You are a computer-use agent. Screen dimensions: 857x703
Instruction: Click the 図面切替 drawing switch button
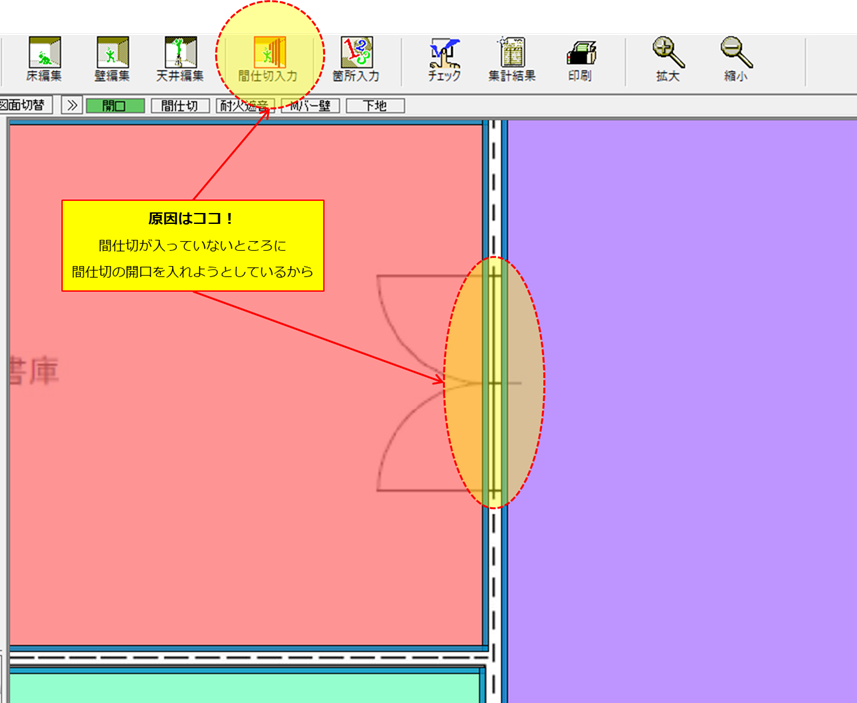click(x=26, y=105)
